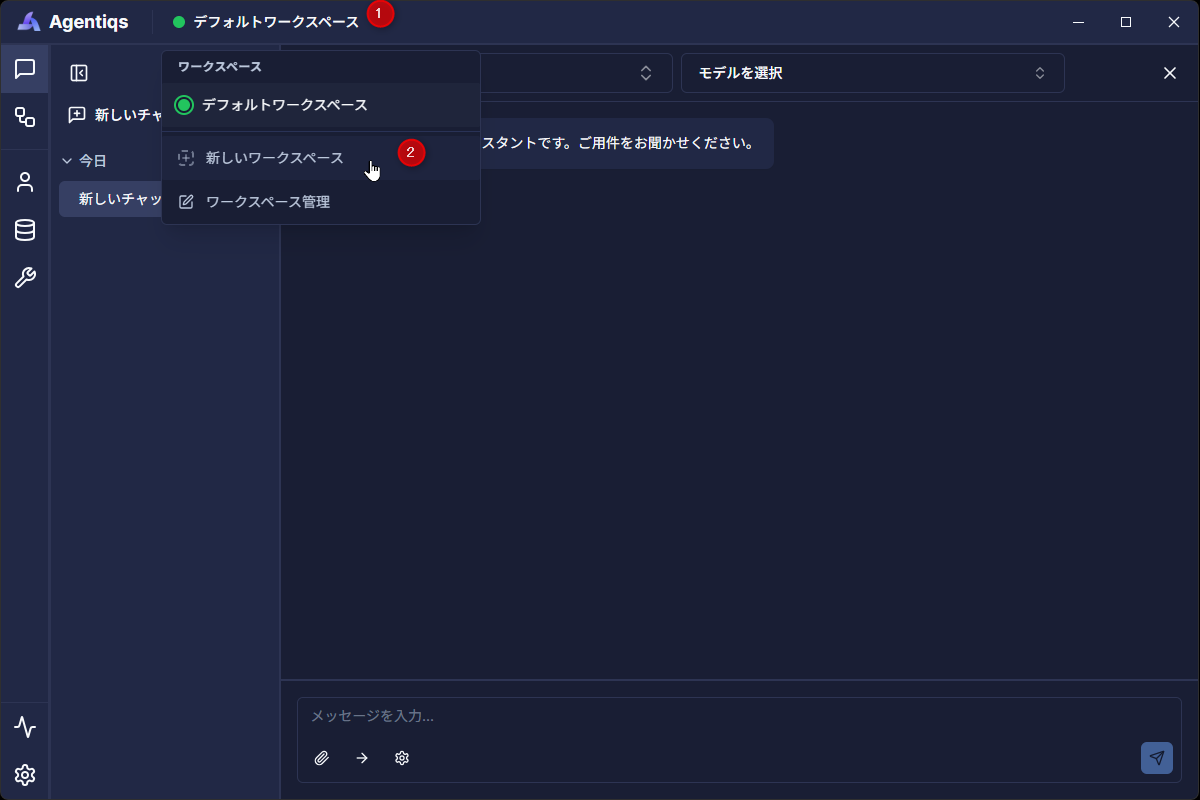Open the activity monitor pulse icon
Viewport: 1200px width, 800px height.
coord(25,727)
